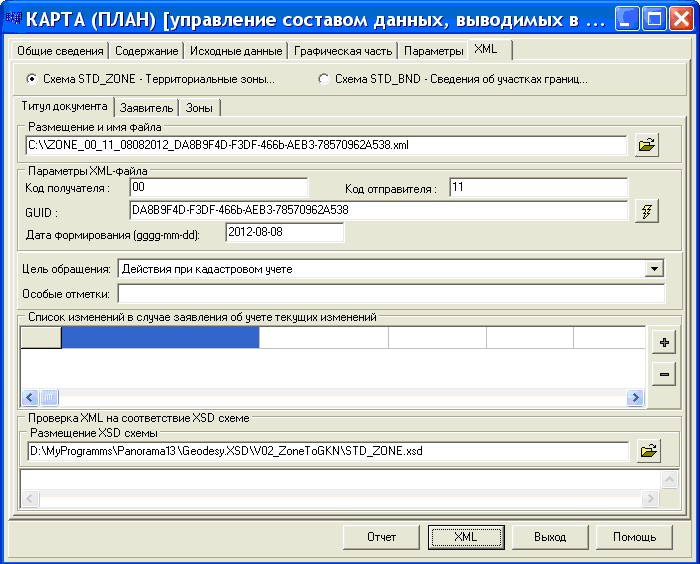Screen dimensions: 700x564
Task: Select the STD_BND schema radio button
Action: (323, 78)
